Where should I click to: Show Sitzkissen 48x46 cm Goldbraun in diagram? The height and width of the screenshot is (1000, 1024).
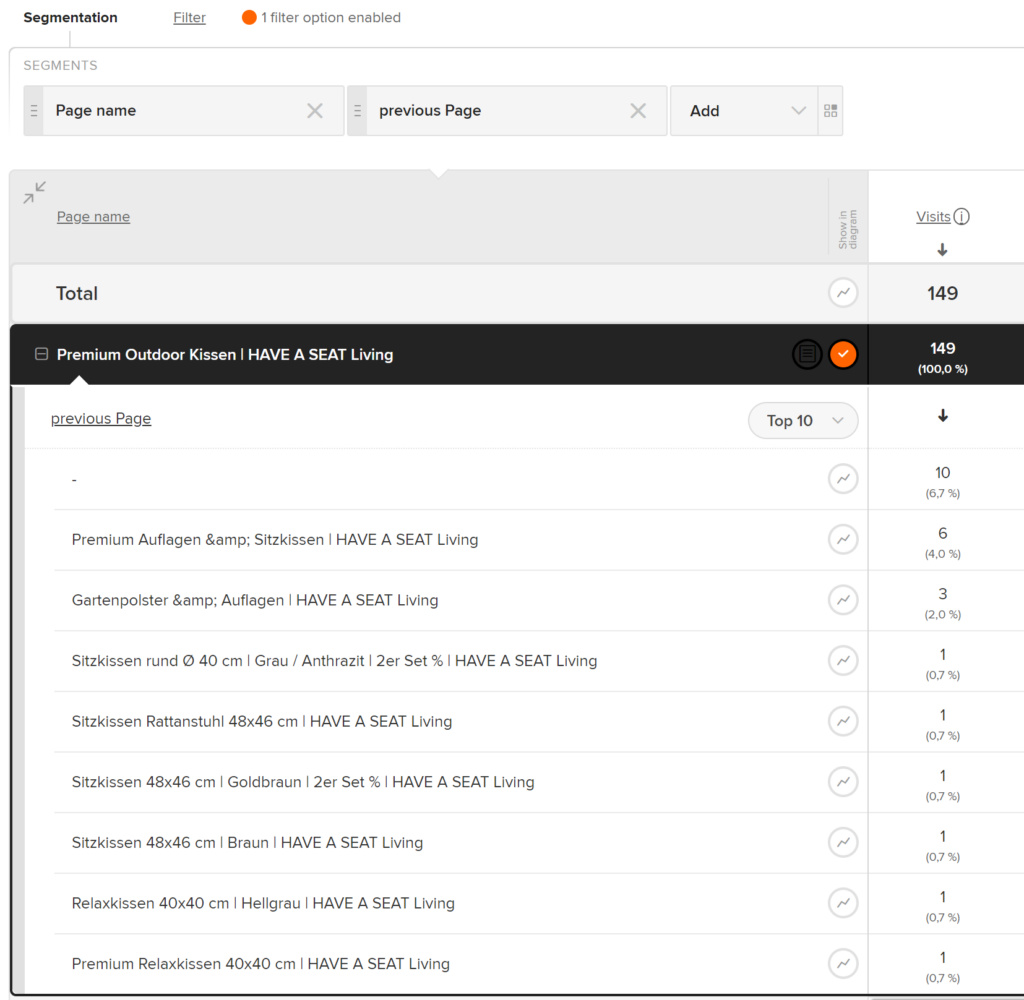click(x=843, y=782)
